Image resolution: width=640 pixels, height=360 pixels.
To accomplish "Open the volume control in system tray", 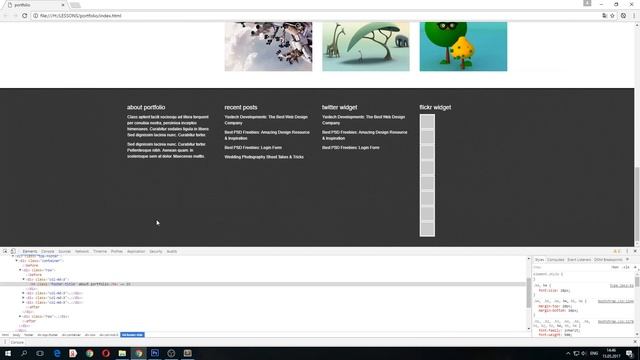I will (x=584, y=353).
